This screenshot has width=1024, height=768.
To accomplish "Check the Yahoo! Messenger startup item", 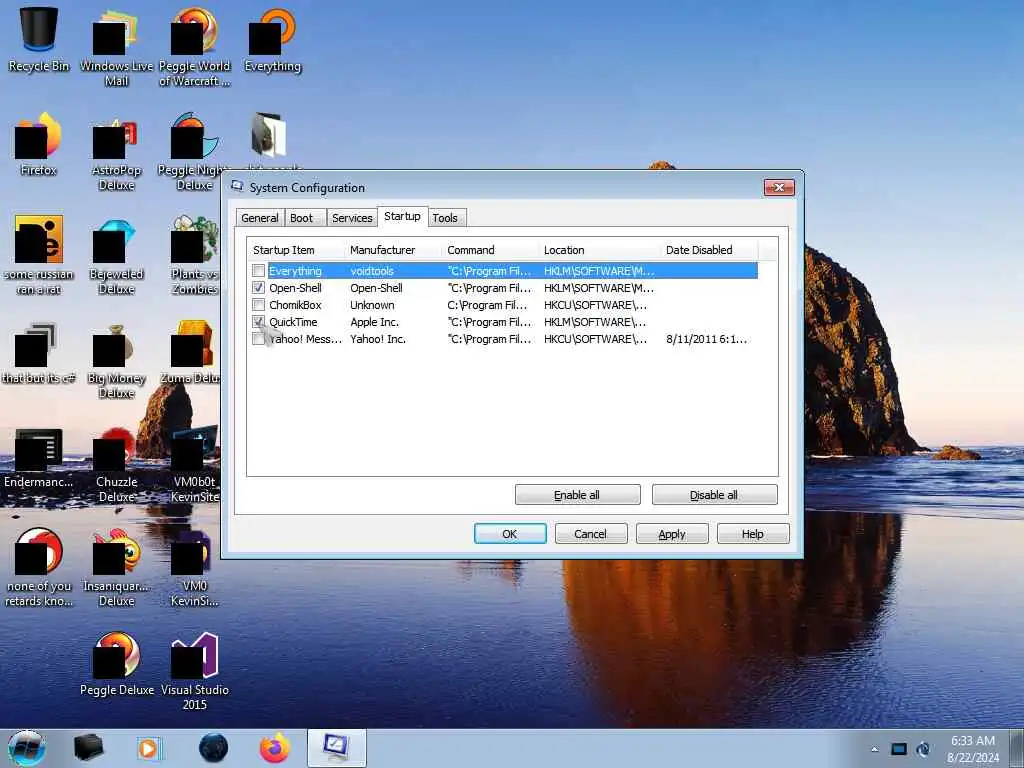I will pyautogui.click(x=259, y=338).
